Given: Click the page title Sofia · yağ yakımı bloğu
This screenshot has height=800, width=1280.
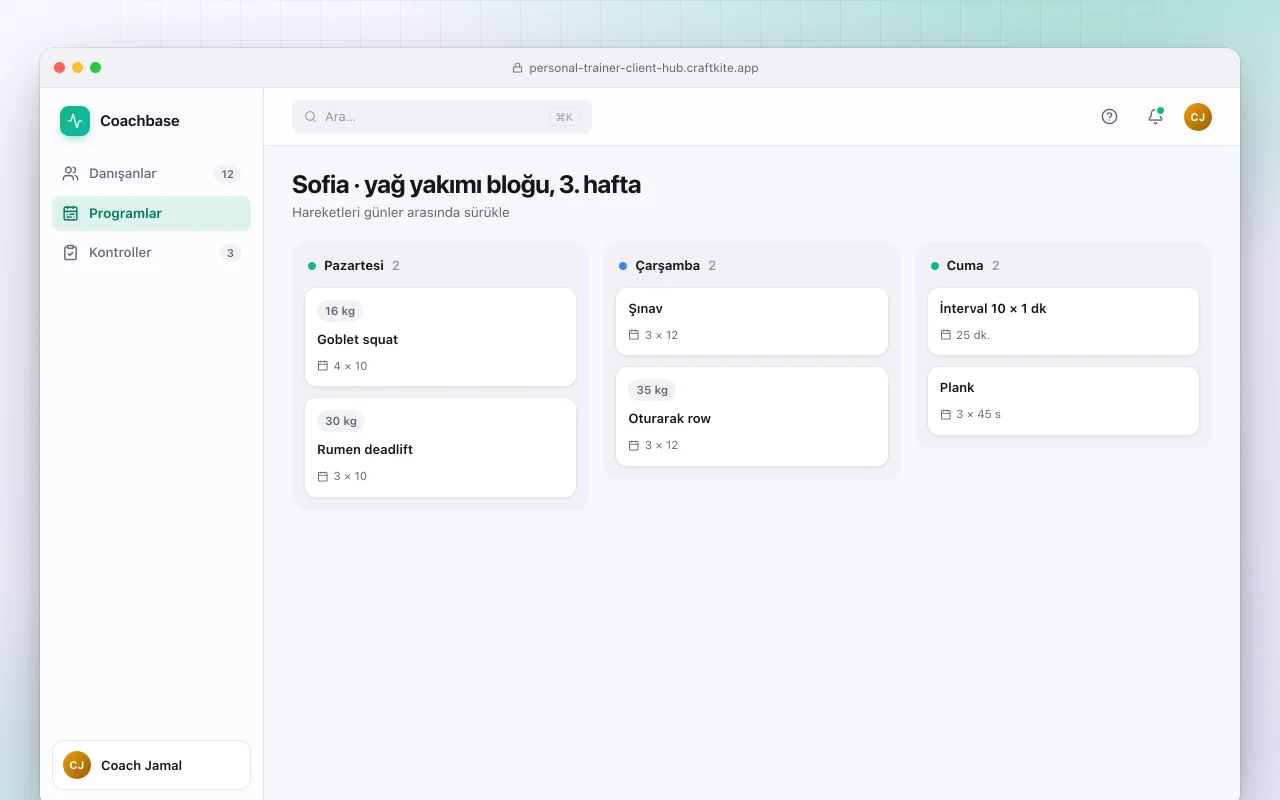Looking at the screenshot, I should click(466, 185).
